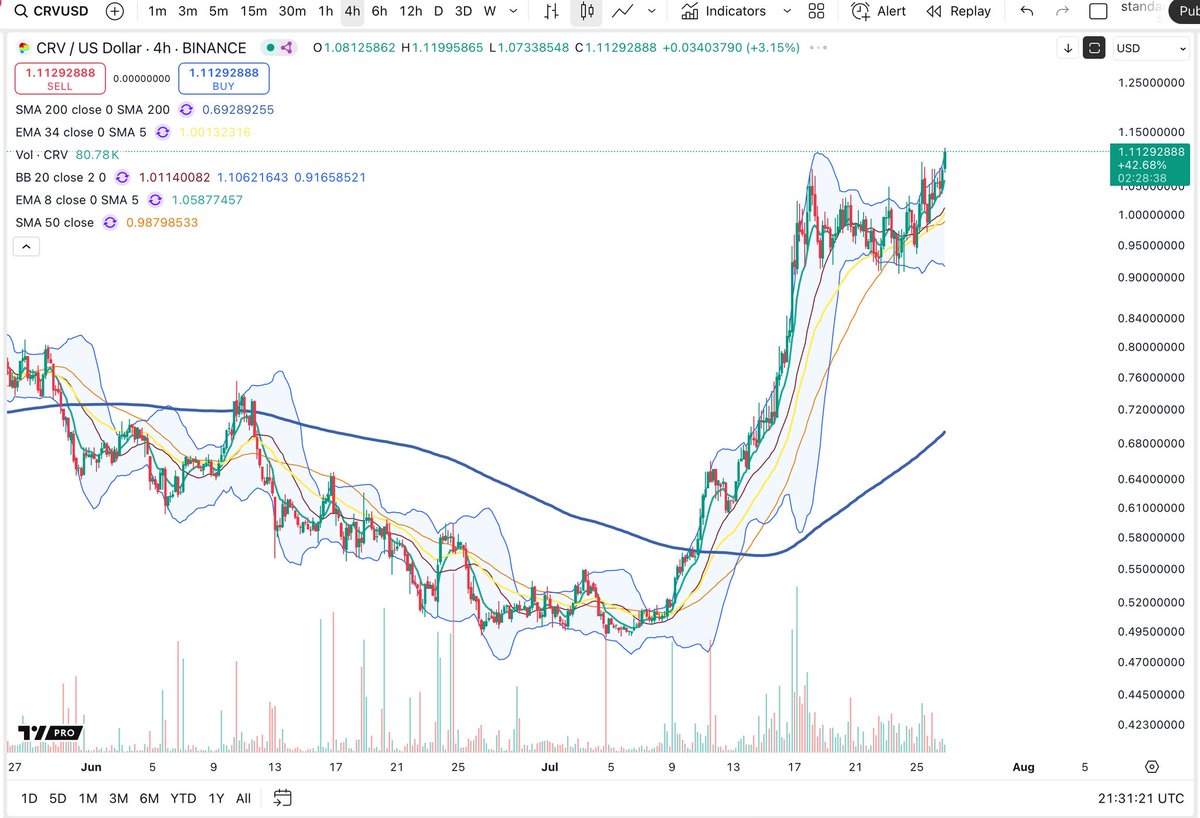Set range to YTD
Image resolution: width=1200 pixels, height=818 pixels.
pyautogui.click(x=183, y=797)
